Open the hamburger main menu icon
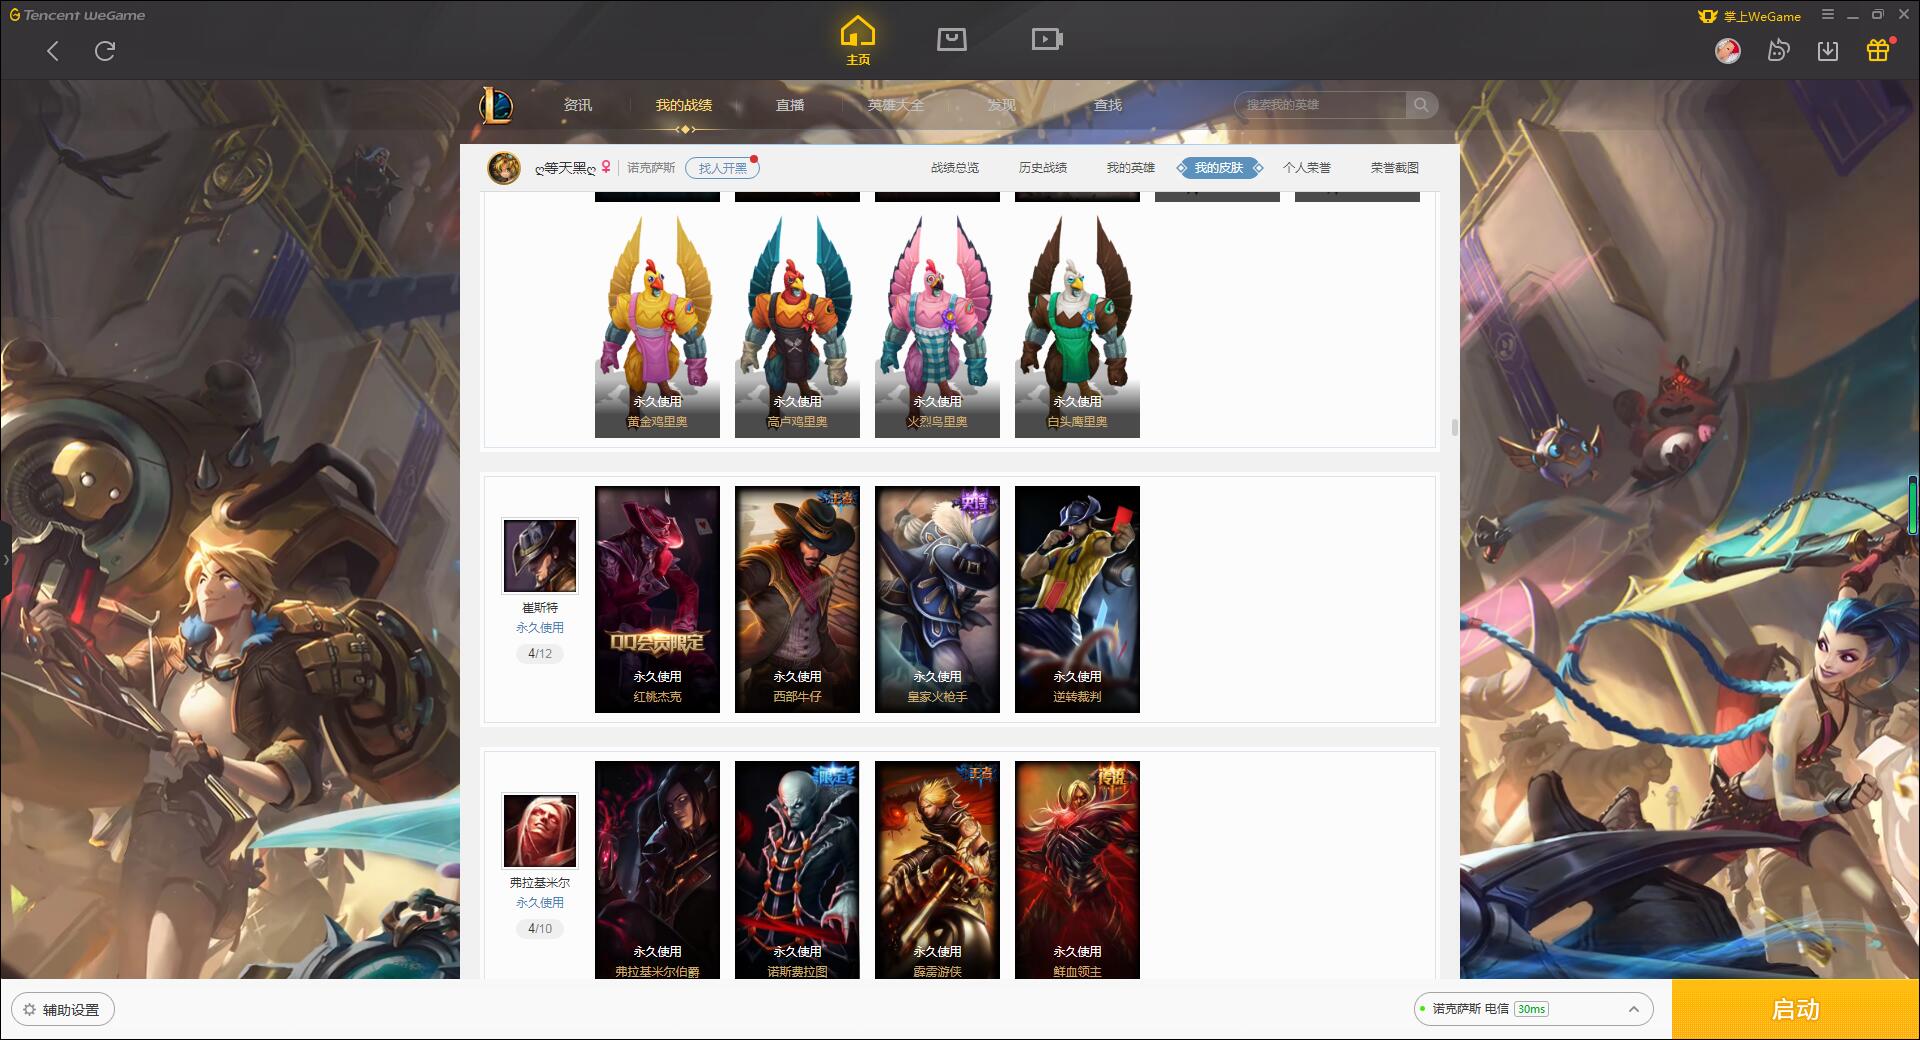This screenshot has width=1920, height=1040. tap(1828, 15)
